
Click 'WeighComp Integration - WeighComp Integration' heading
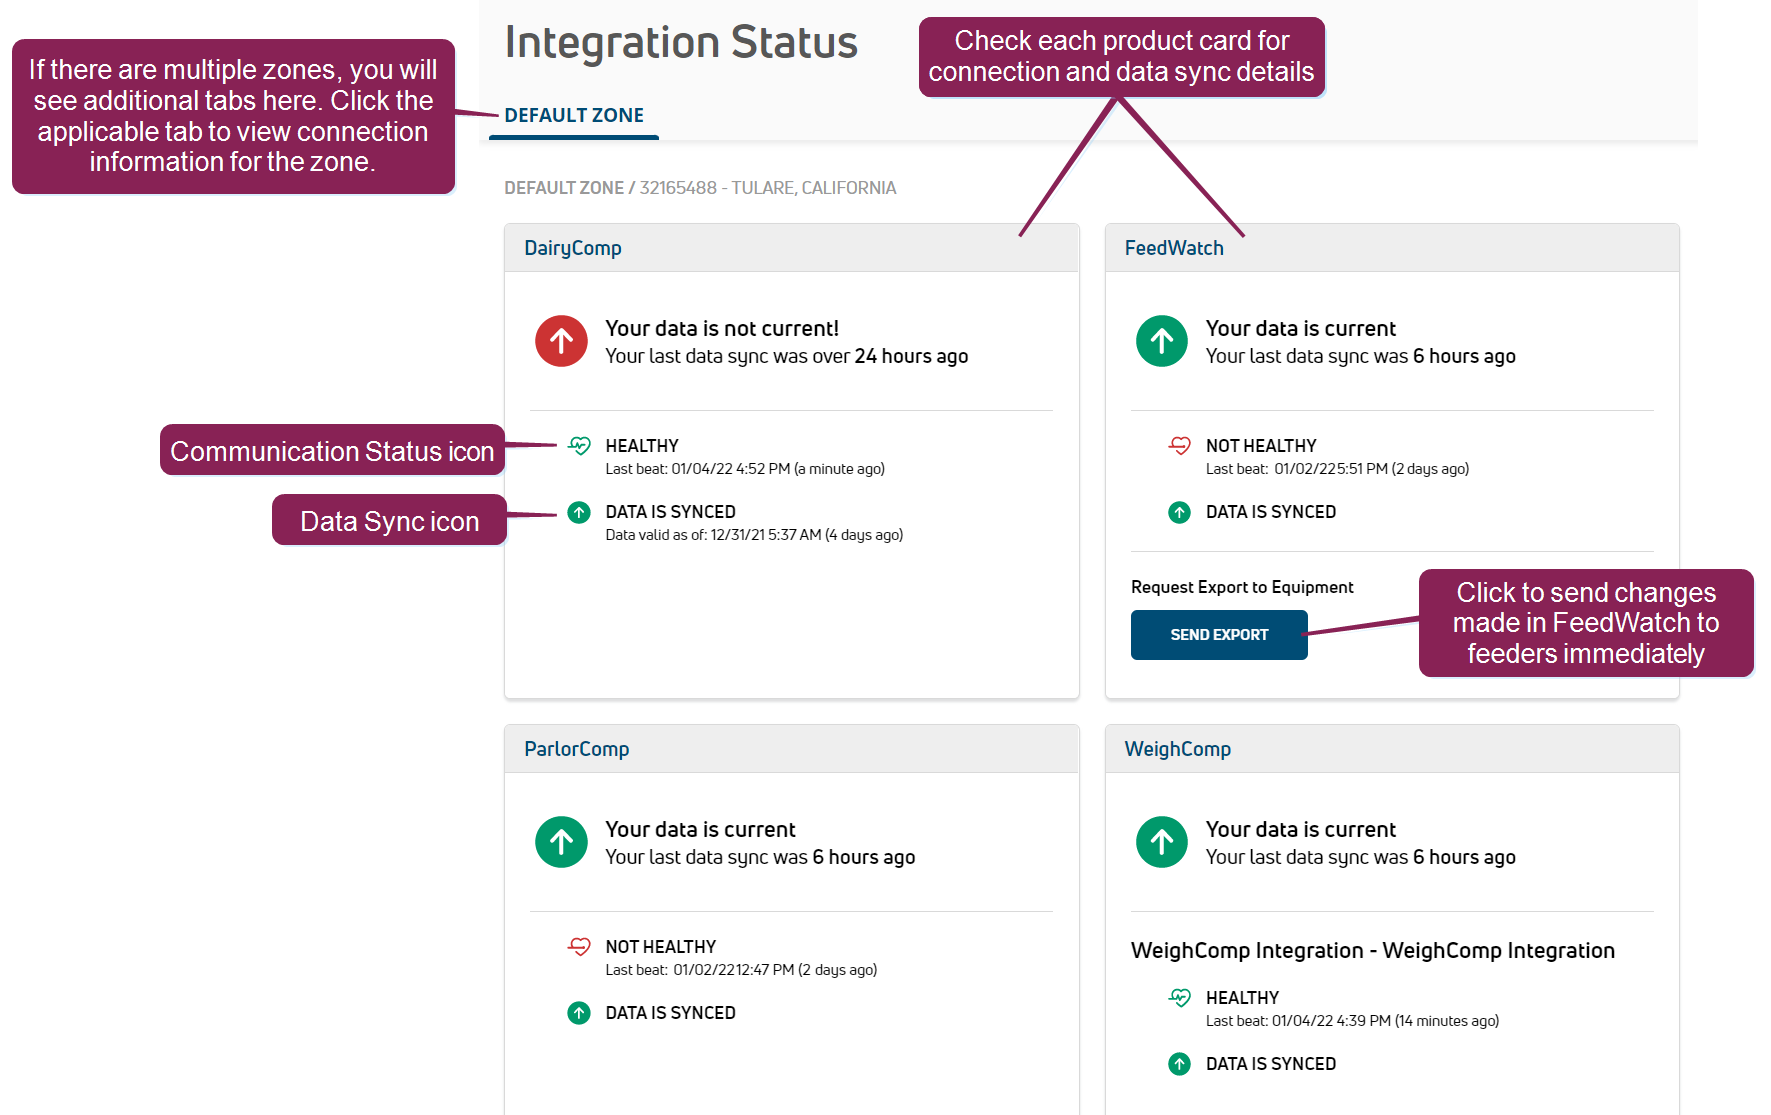coord(1373,950)
